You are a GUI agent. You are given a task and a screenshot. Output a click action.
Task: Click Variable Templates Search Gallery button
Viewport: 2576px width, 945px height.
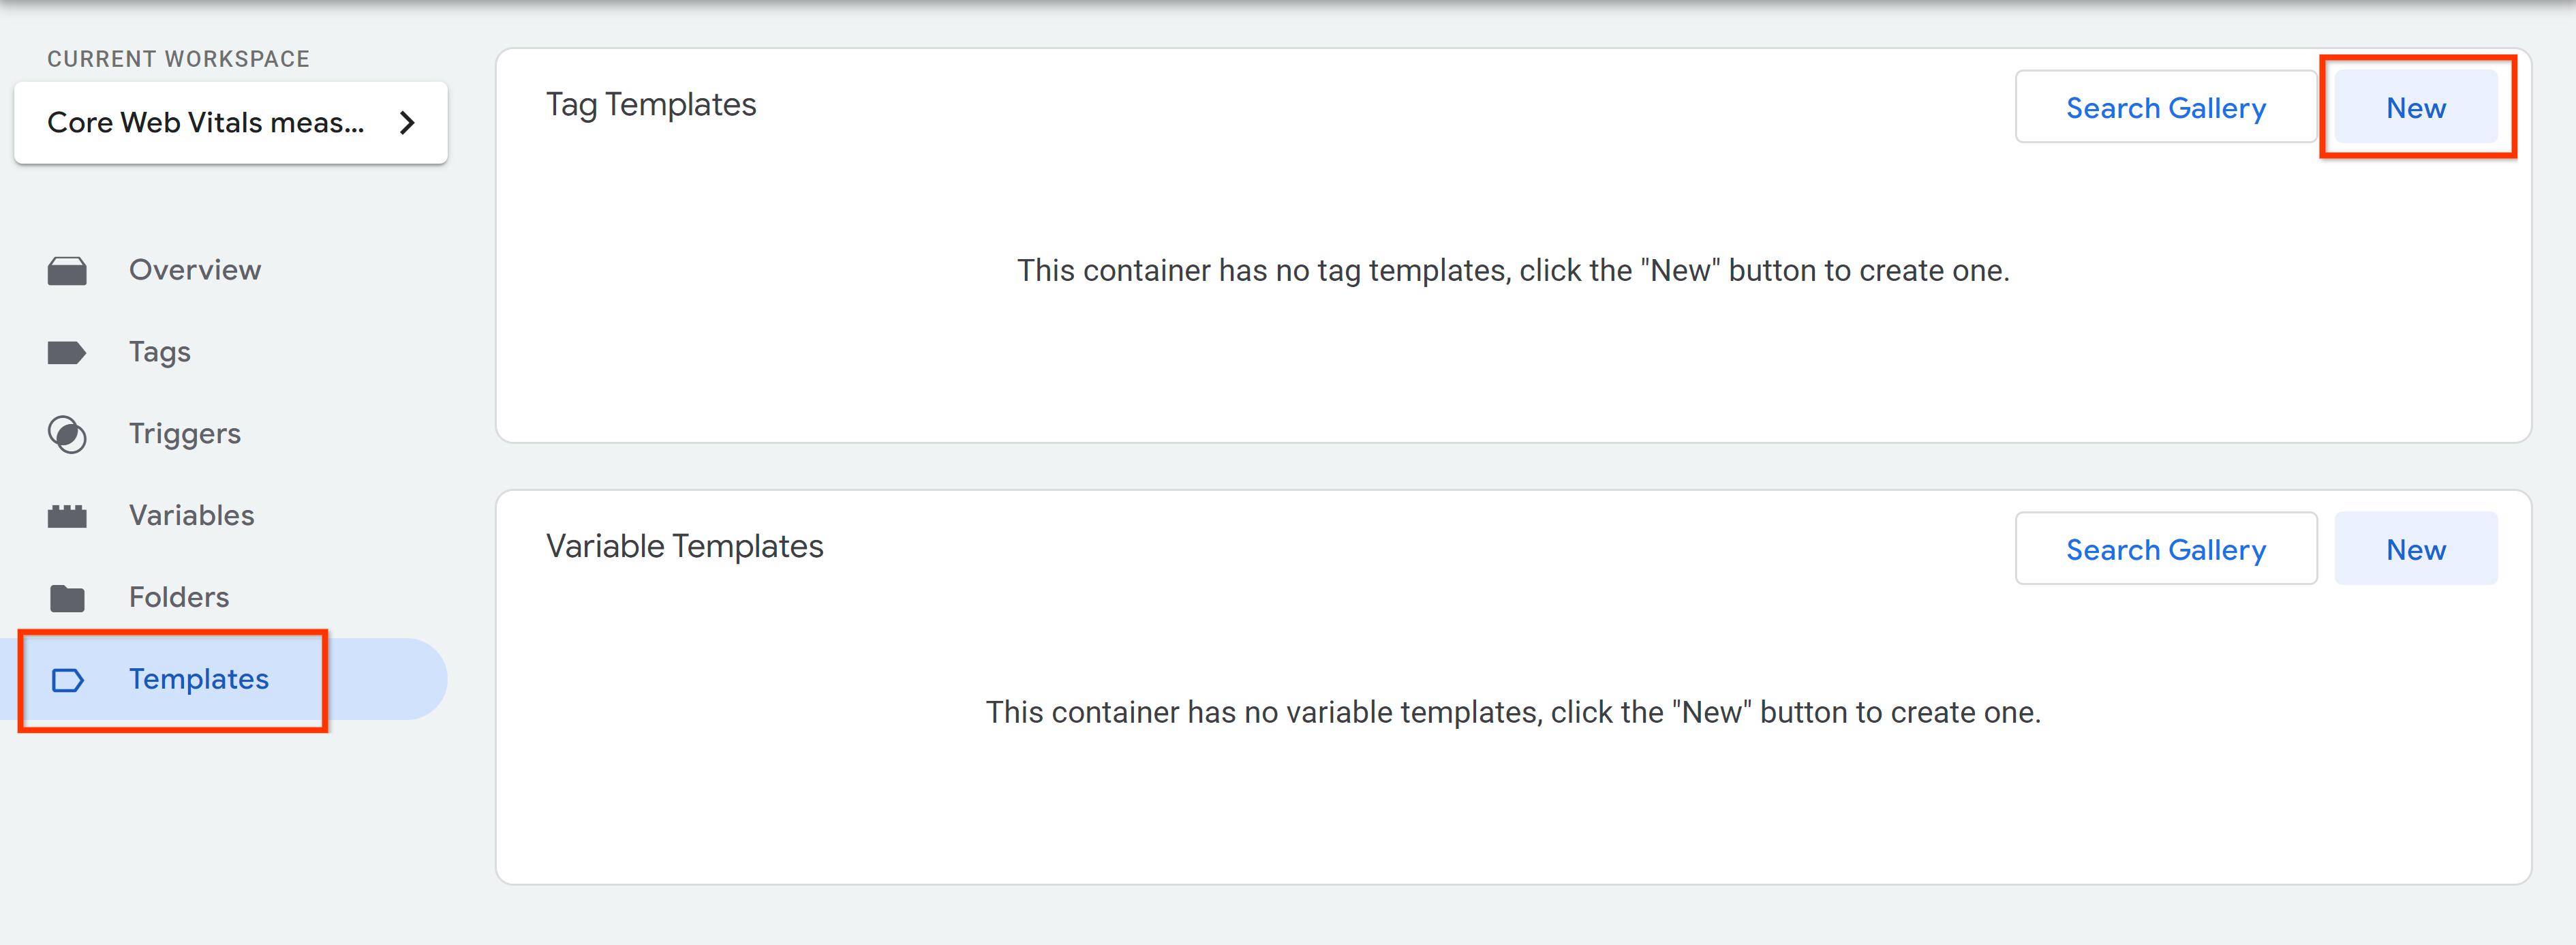point(2165,547)
